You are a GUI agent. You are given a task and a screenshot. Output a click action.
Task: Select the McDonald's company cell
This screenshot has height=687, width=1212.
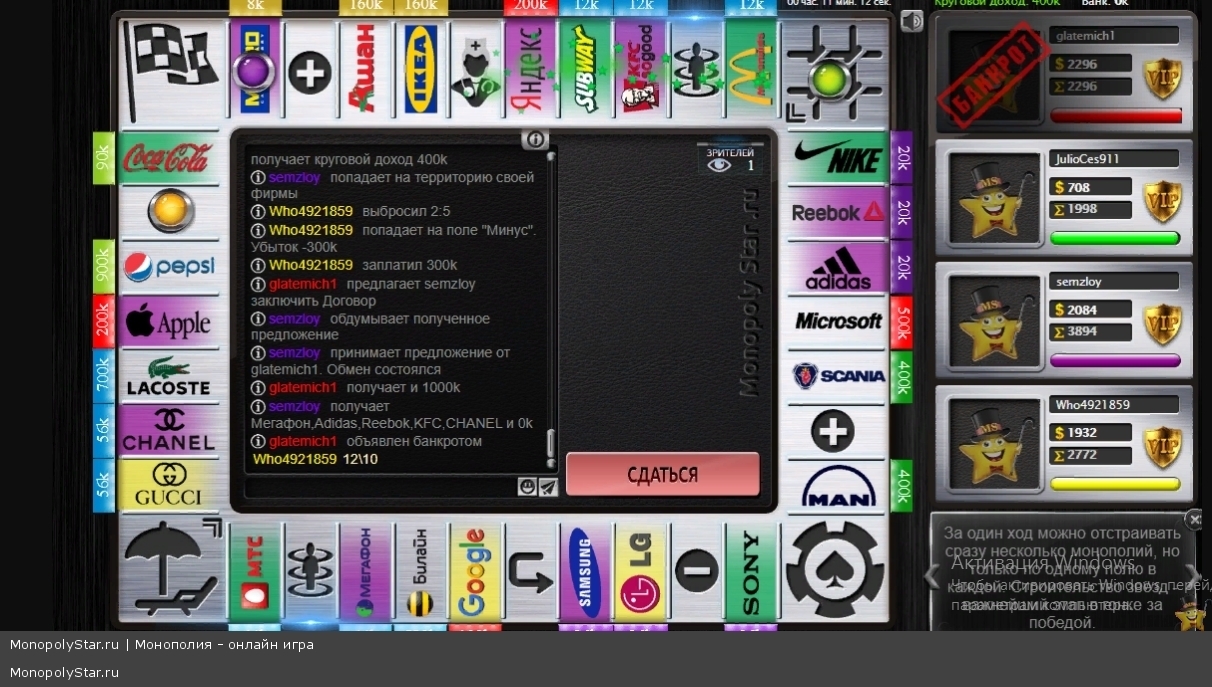751,70
